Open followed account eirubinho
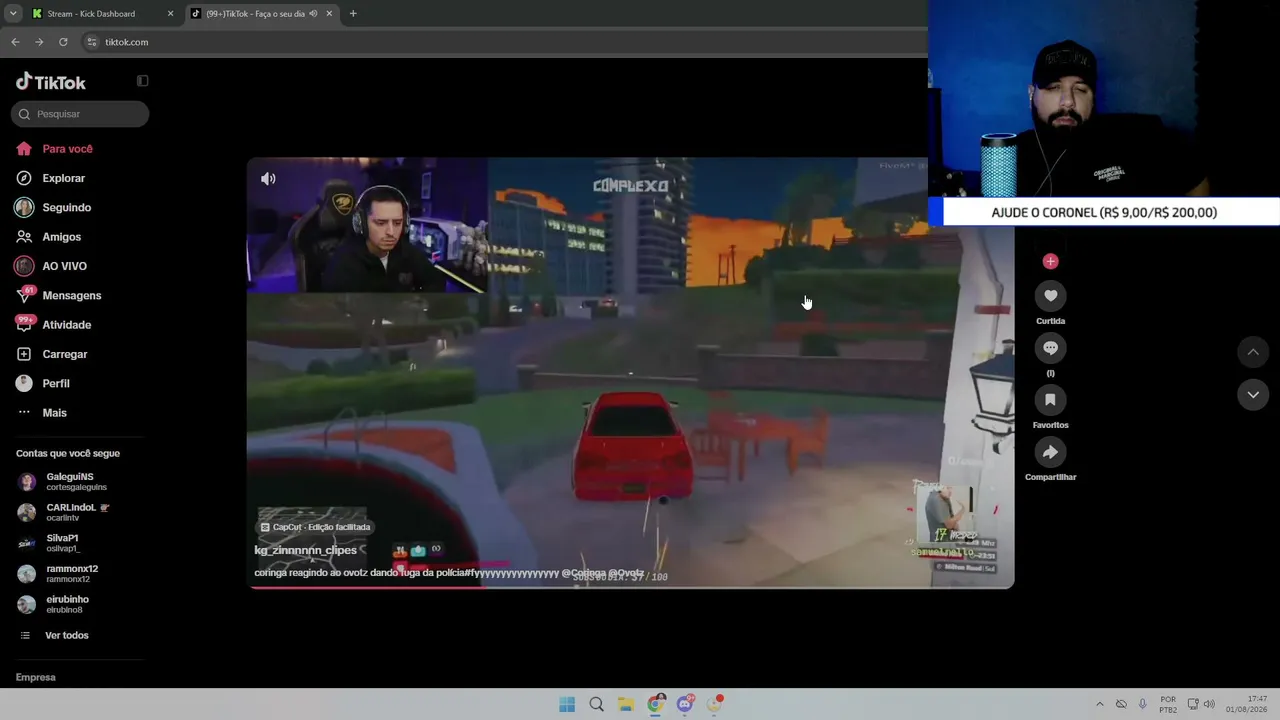Screen dimensions: 1280x720 (x=53, y=605)
